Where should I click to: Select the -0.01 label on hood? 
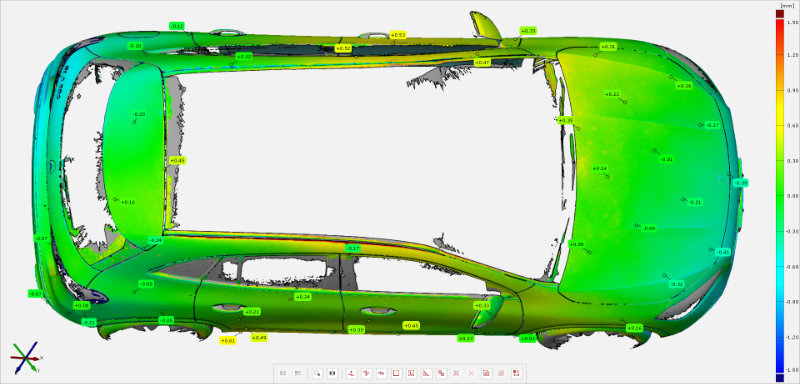click(666, 159)
